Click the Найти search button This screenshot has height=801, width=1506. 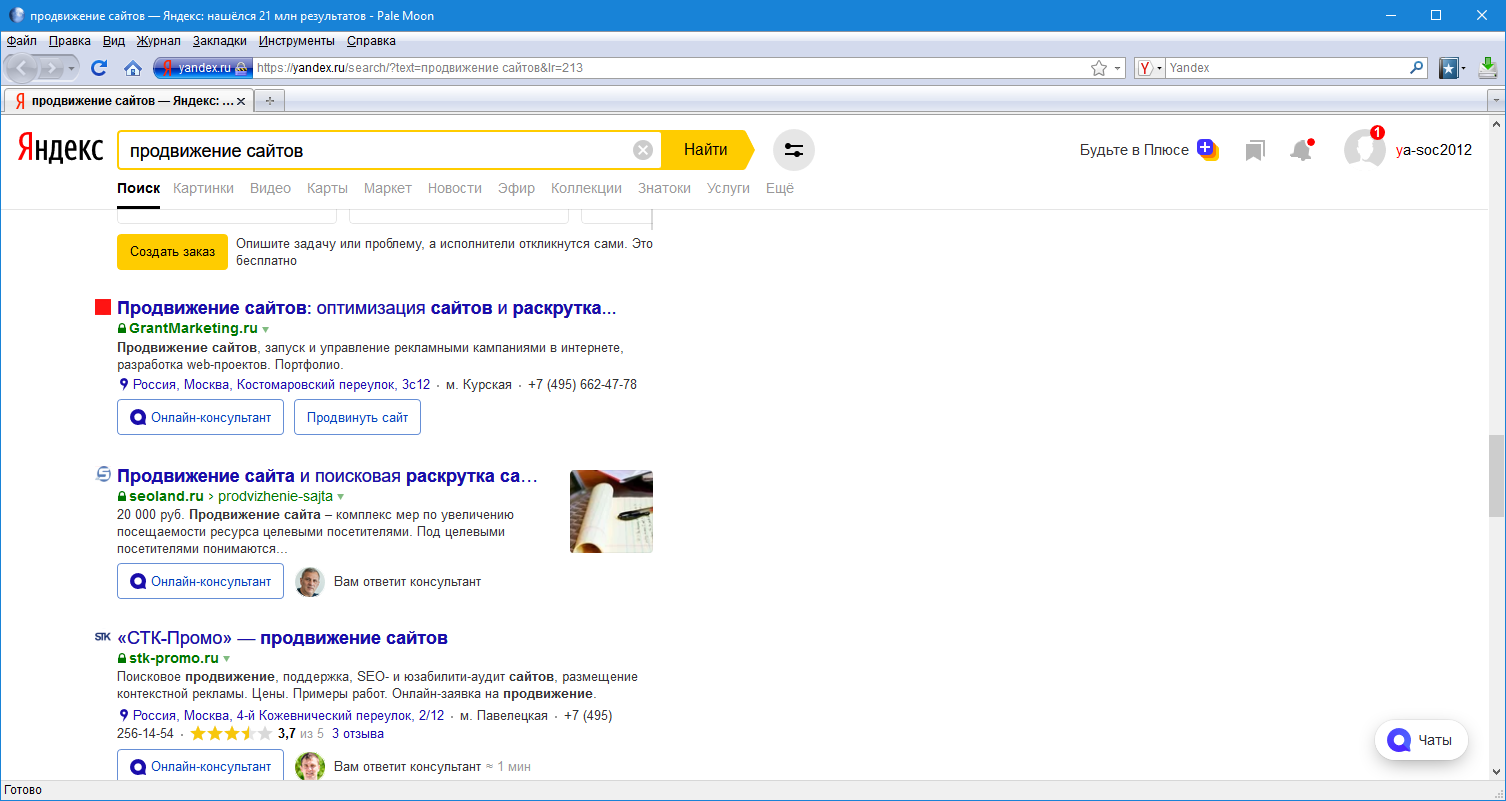point(706,150)
